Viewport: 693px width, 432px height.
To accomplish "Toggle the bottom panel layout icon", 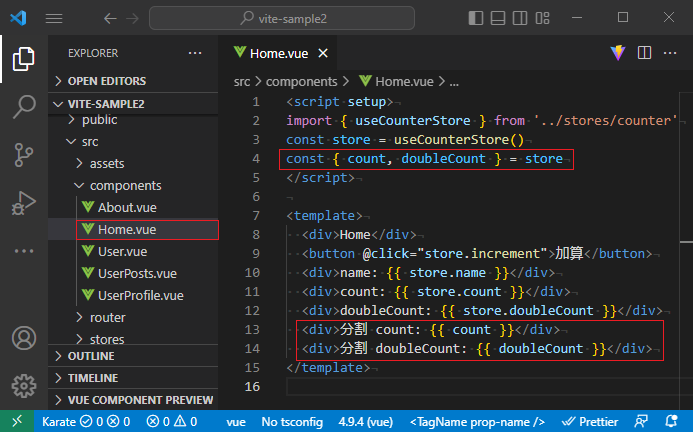I will point(498,18).
